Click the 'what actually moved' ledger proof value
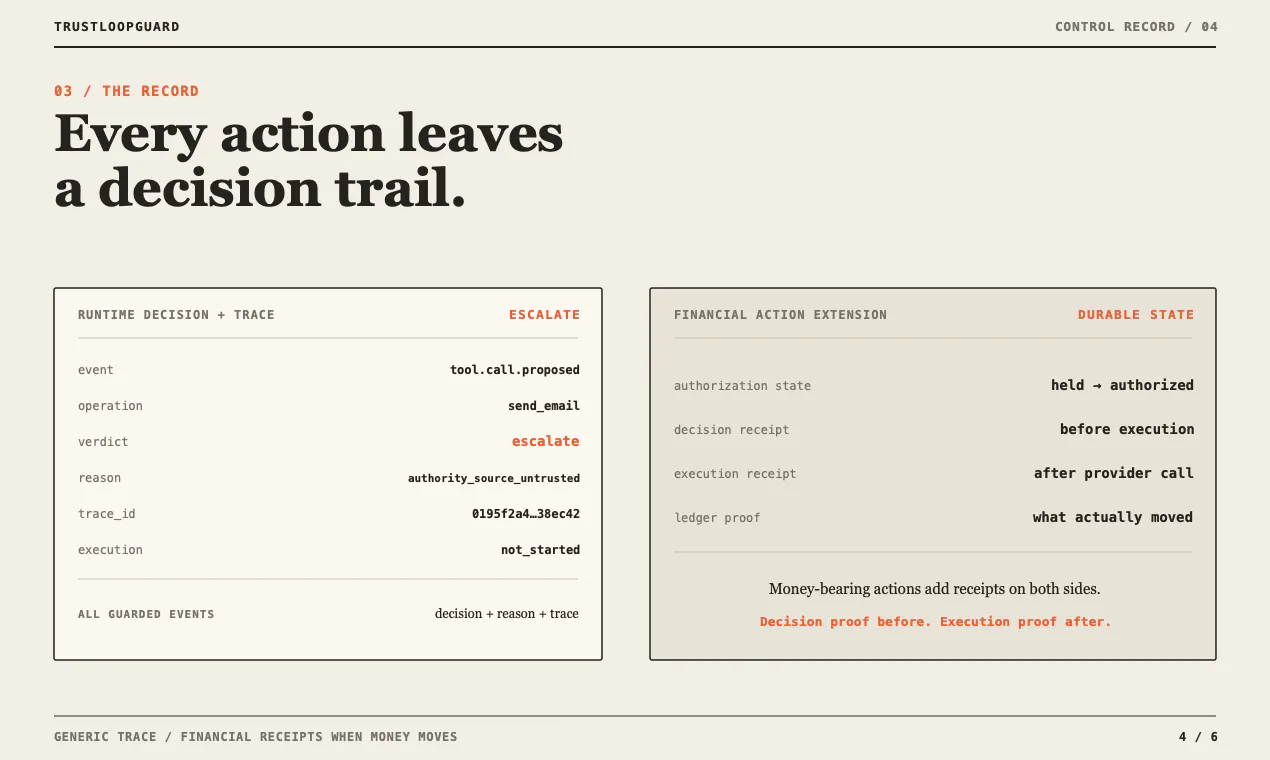This screenshot has width=1270, height=760. click(x=1113, y=517)
